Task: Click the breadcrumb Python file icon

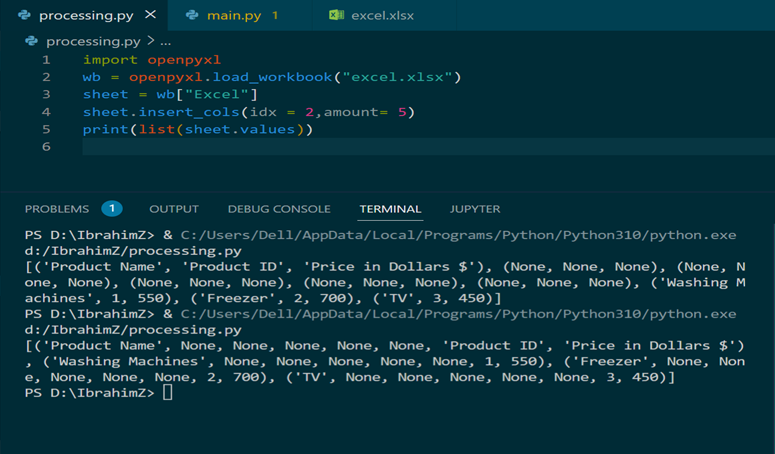Action: click(x=31, y=41)
